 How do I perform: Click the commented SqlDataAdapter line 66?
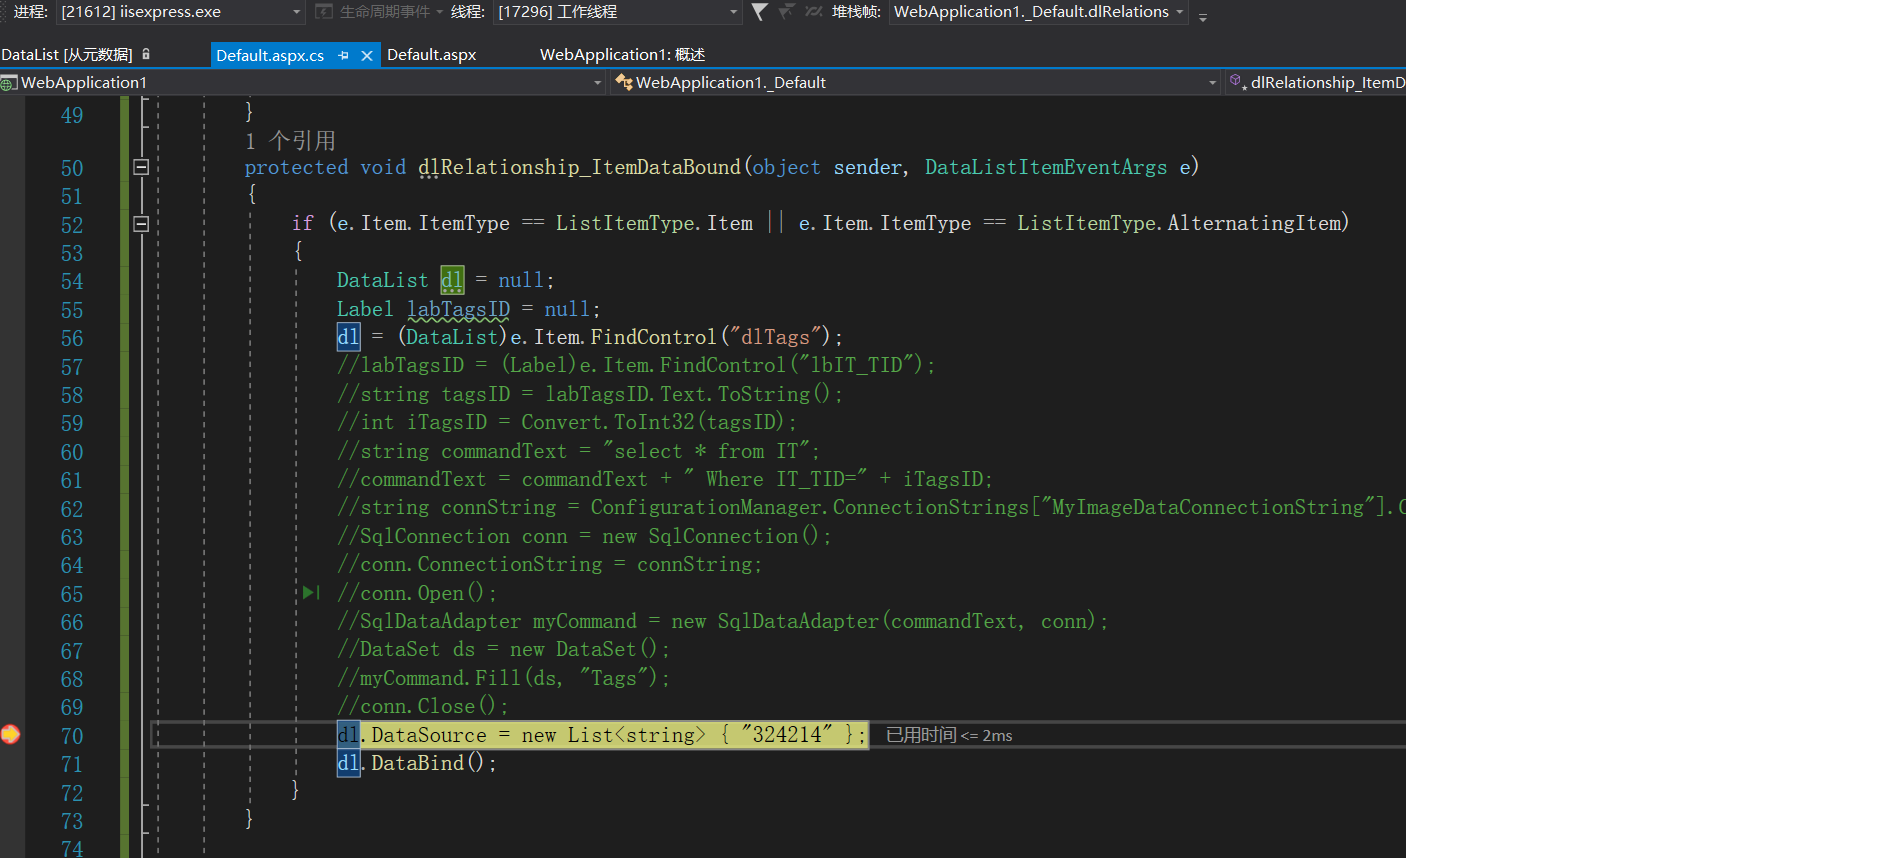pos(722,621)
